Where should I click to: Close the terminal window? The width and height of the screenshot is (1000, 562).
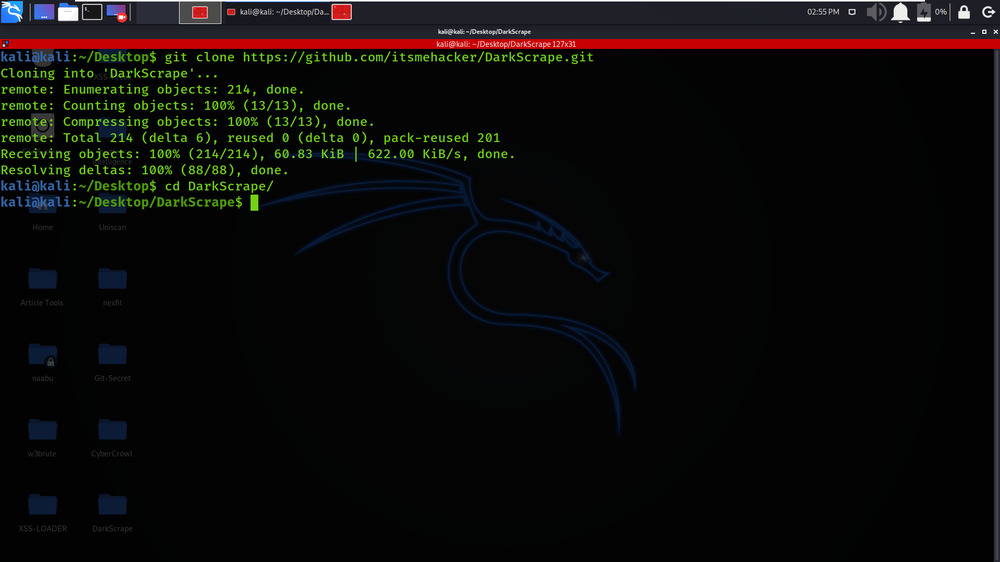996,32
